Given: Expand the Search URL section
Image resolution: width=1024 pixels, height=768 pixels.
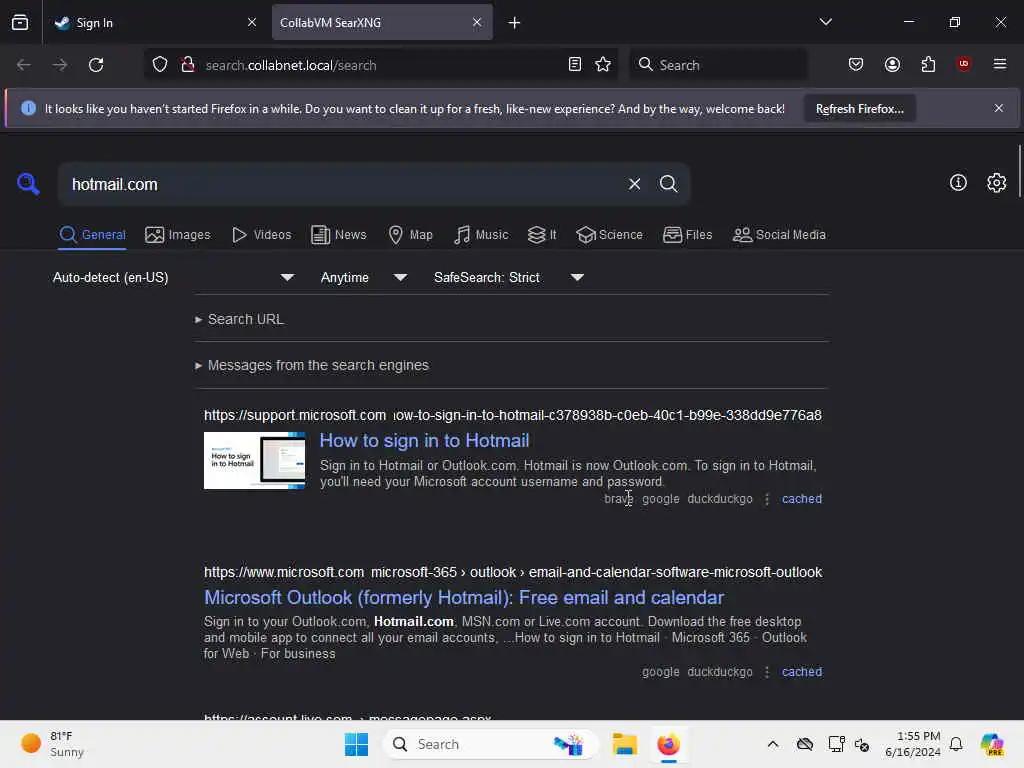Looking at the screenshot, I should pyautogui.click(x=240, y=319).
